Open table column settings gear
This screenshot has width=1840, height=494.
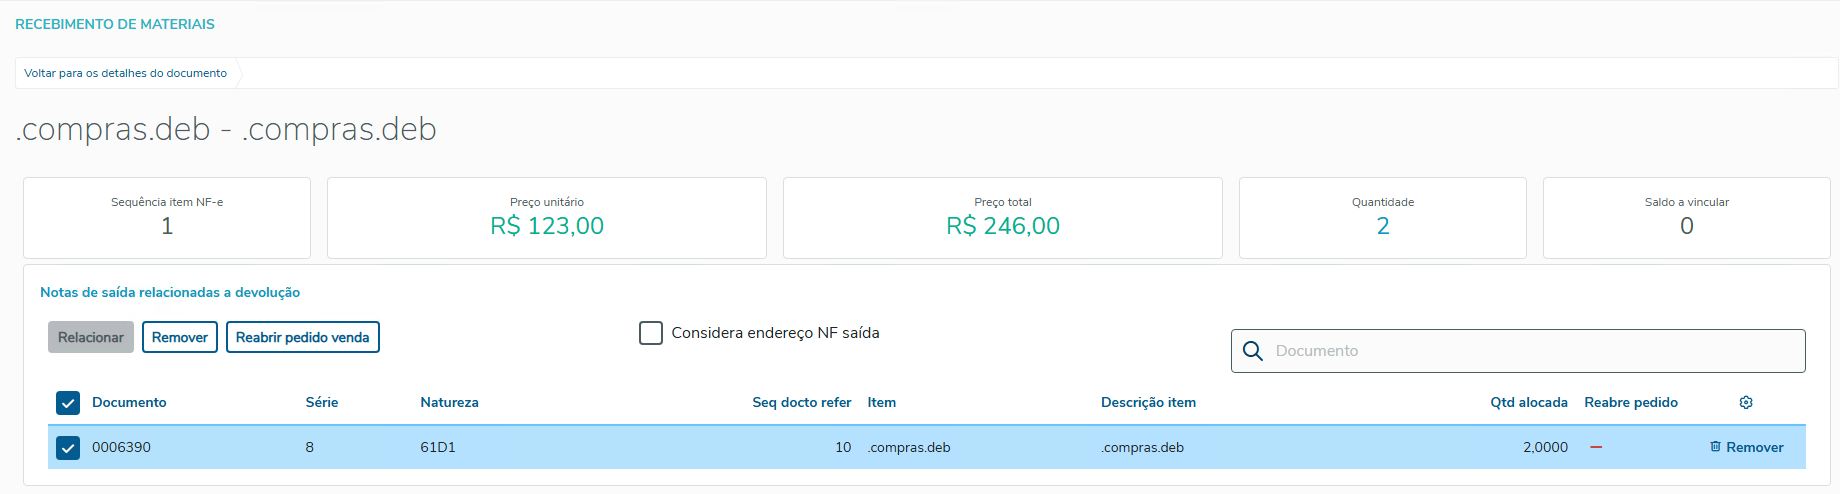(x=1746, y=402)
